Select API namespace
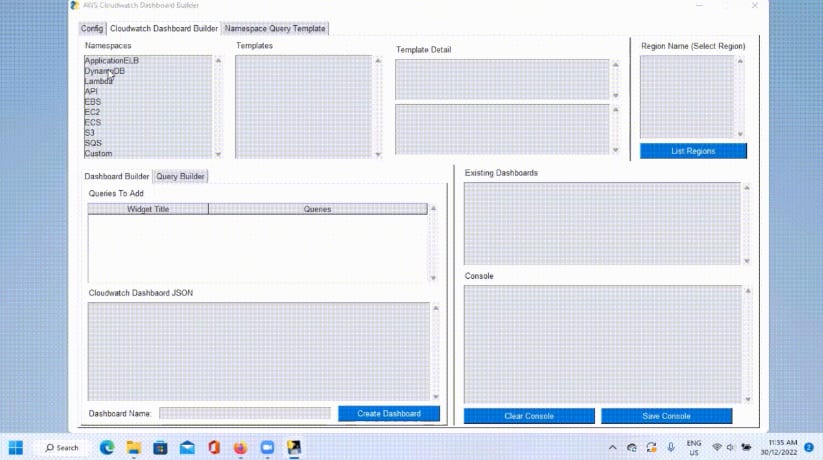The height and width of the screenshot is (460, 823). [x=91, y=91]
